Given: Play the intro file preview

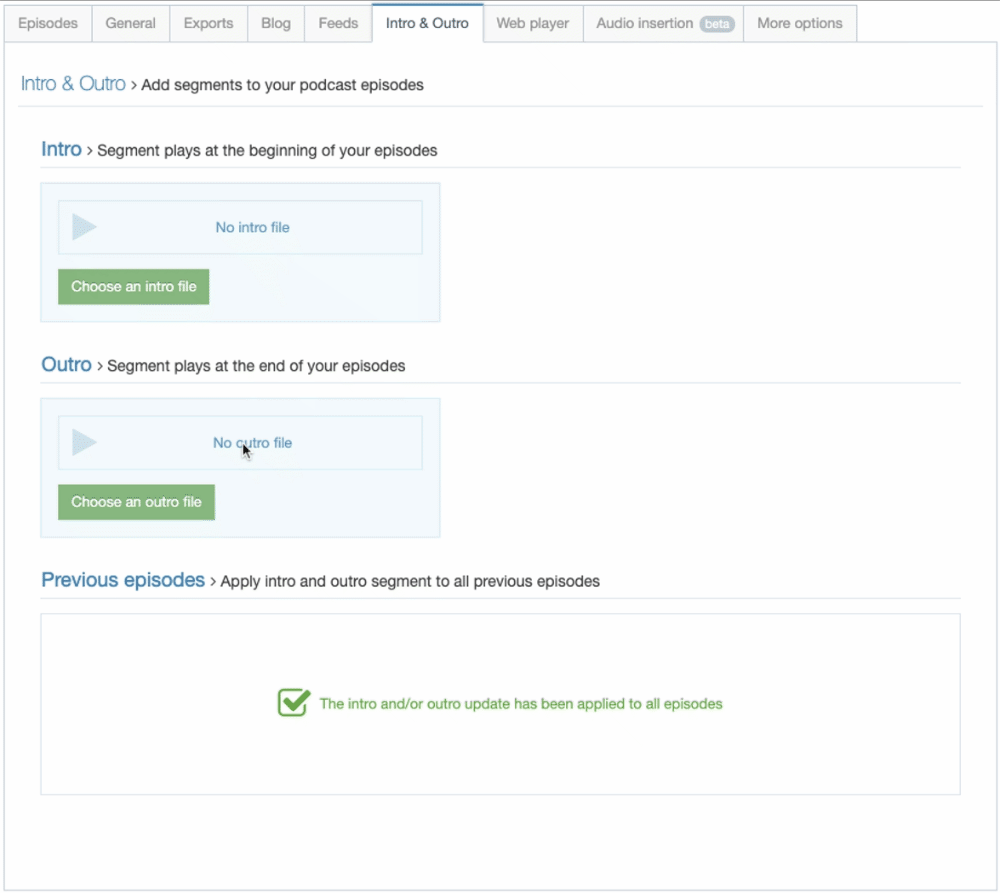Looking at the screenshot, I should coord(84,227).
